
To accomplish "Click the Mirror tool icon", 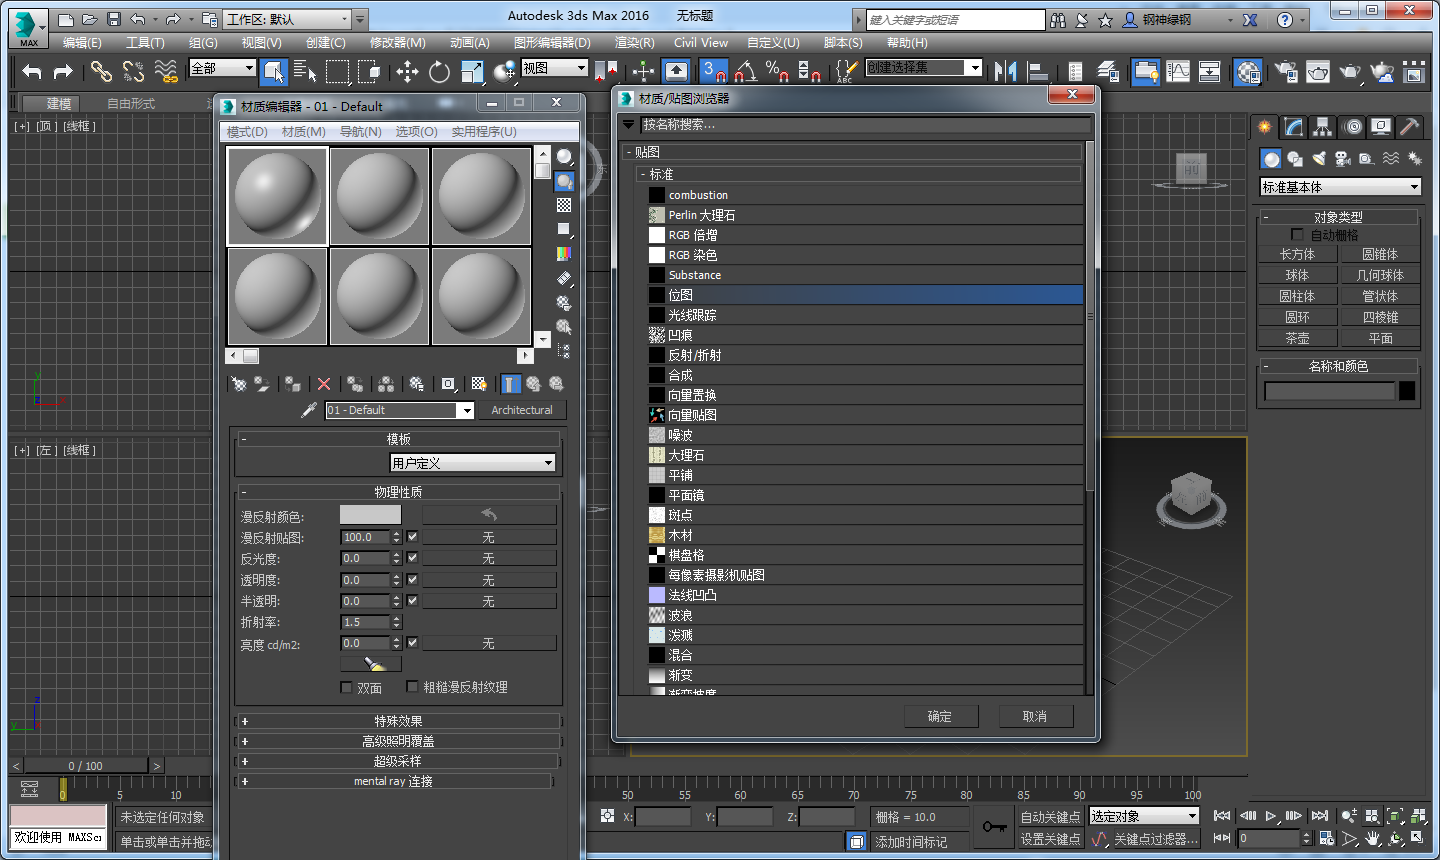I will 1006,71.
